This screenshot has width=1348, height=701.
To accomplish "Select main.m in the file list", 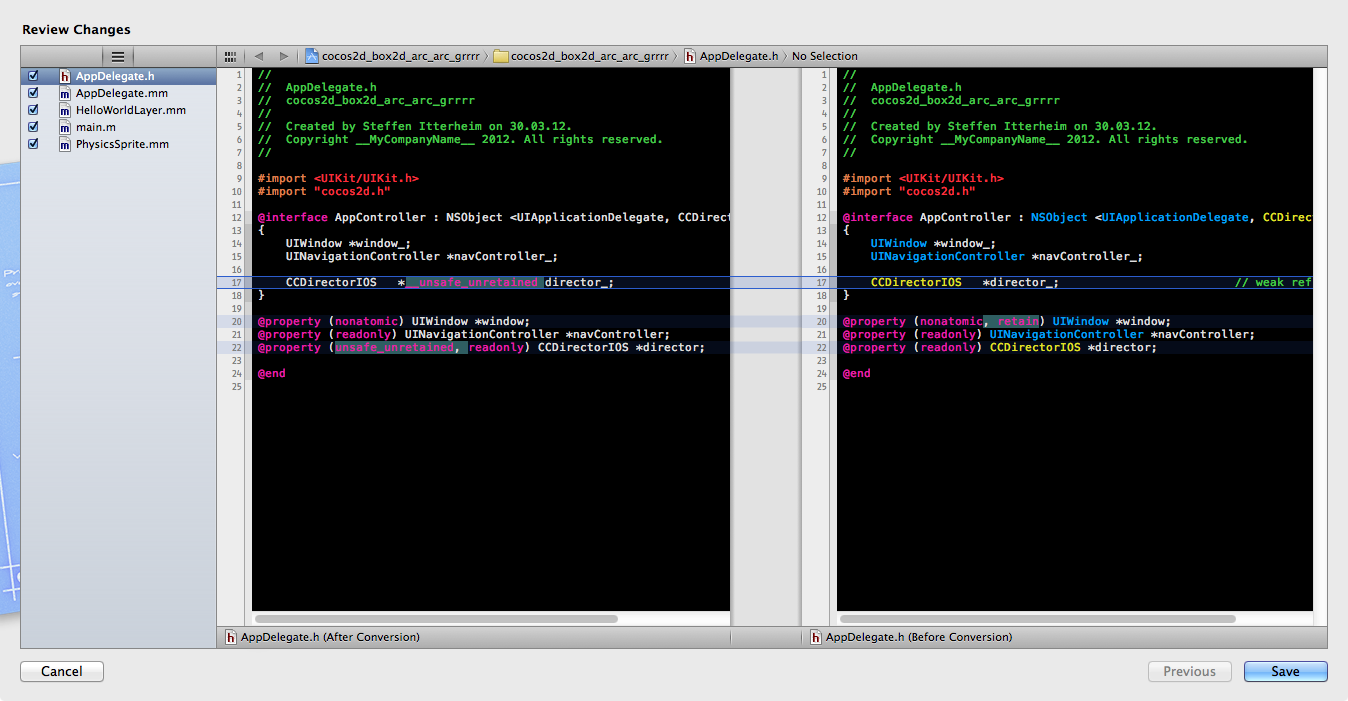I will point(118,127).
